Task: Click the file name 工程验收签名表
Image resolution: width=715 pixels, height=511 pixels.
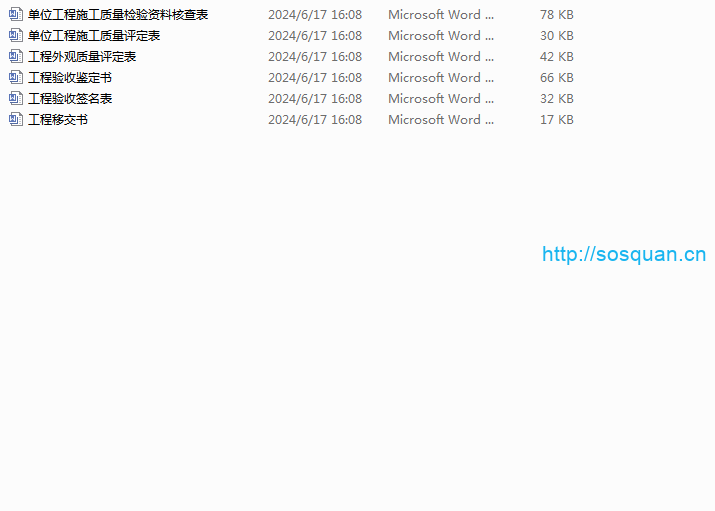Action: coord(70,99)
